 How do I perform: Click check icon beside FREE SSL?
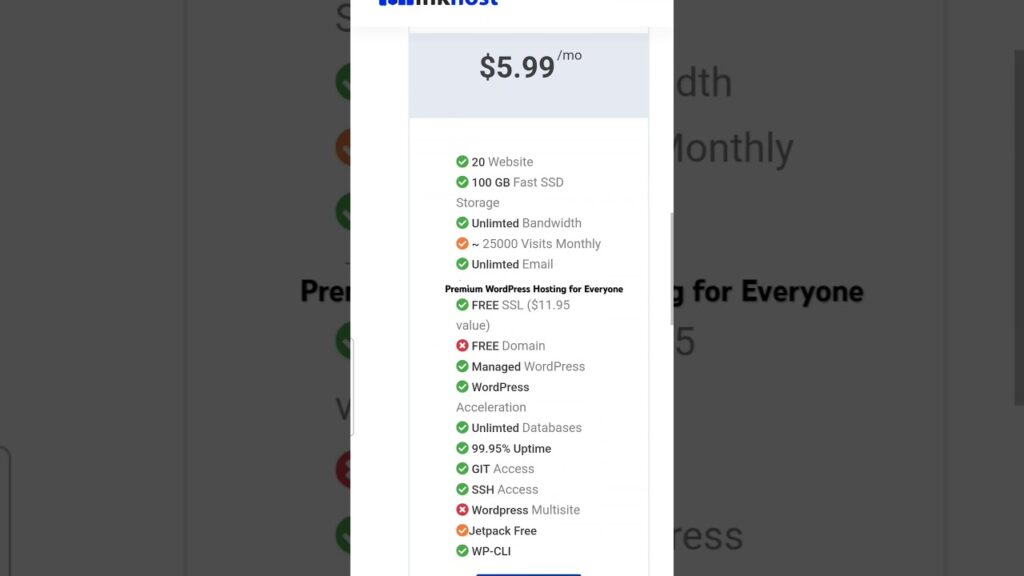[462, 305]
